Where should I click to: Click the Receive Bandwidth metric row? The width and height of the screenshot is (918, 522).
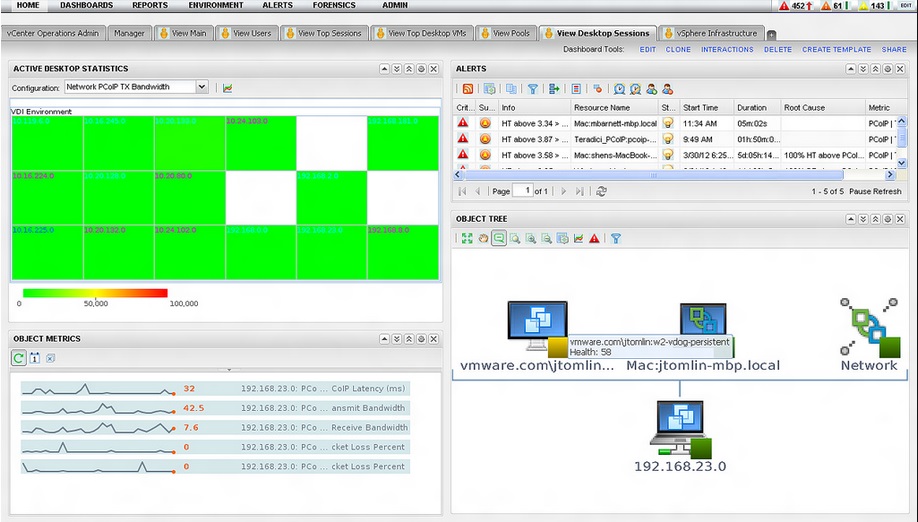coord(215,428)
